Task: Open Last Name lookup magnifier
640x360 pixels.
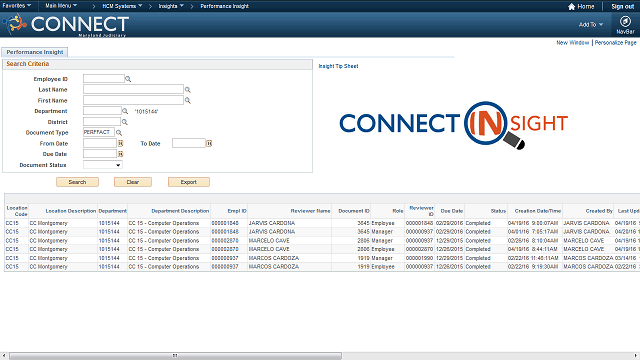Action: point(188,90)
